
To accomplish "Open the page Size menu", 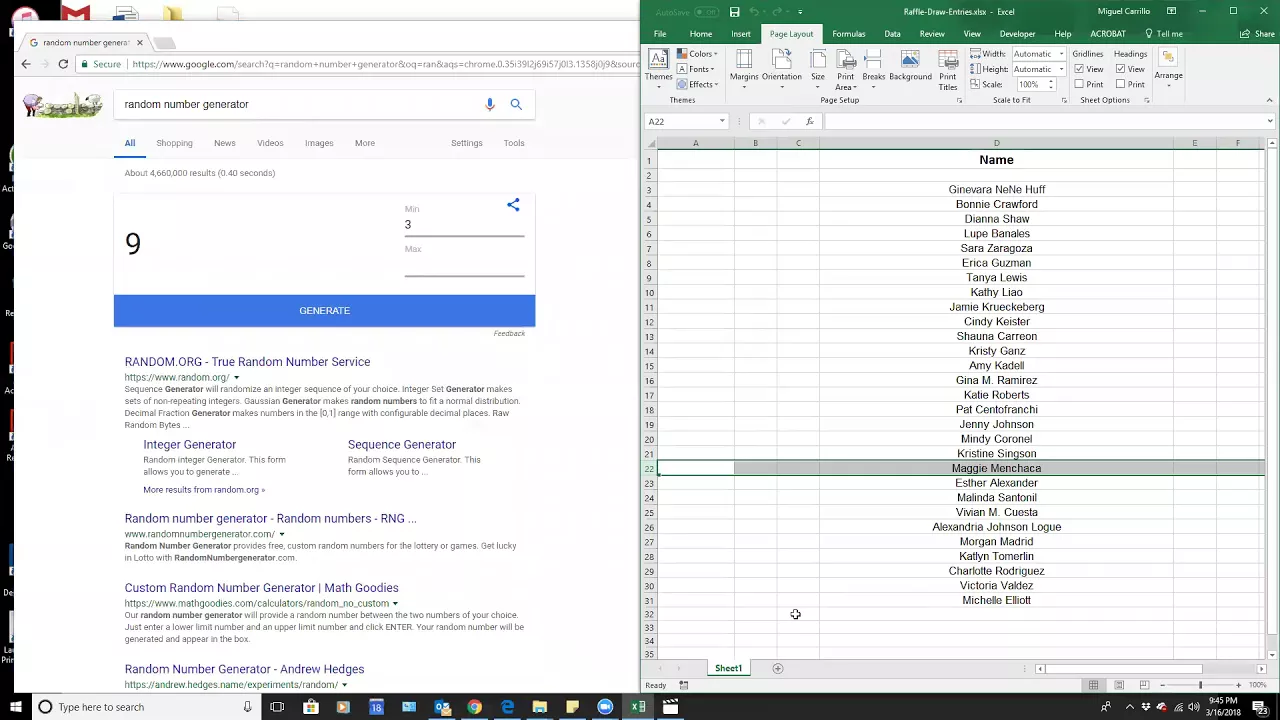I will tap(818, 68).
